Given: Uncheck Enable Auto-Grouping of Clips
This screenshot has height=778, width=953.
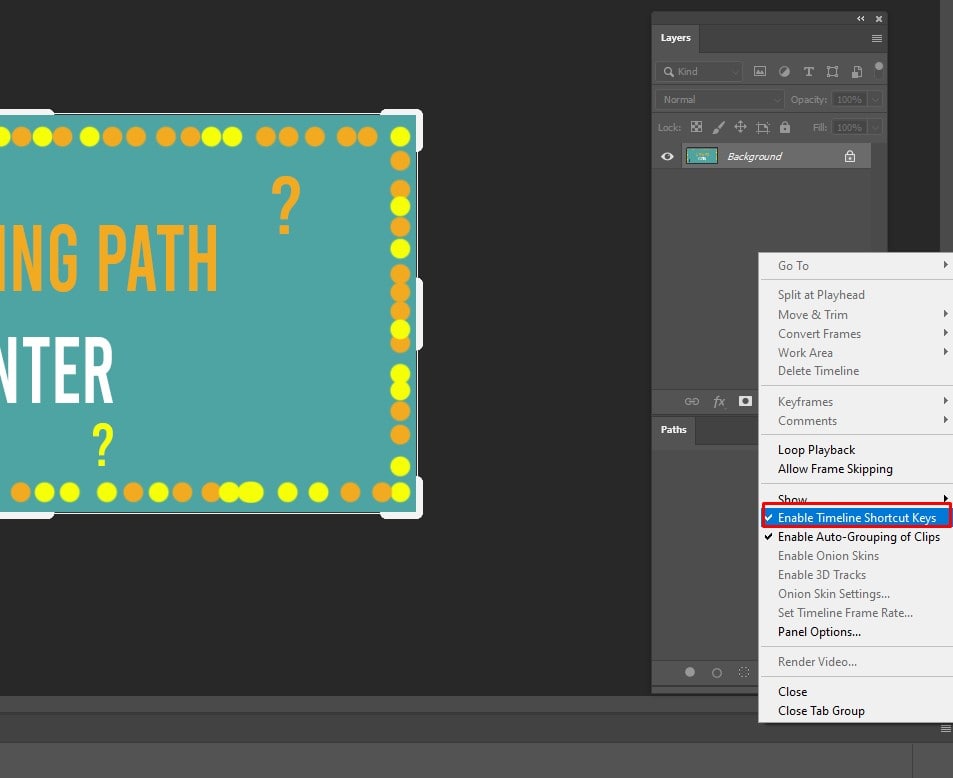Looking at the screenshot, I should pyautogui.click(x=860, y=537).
